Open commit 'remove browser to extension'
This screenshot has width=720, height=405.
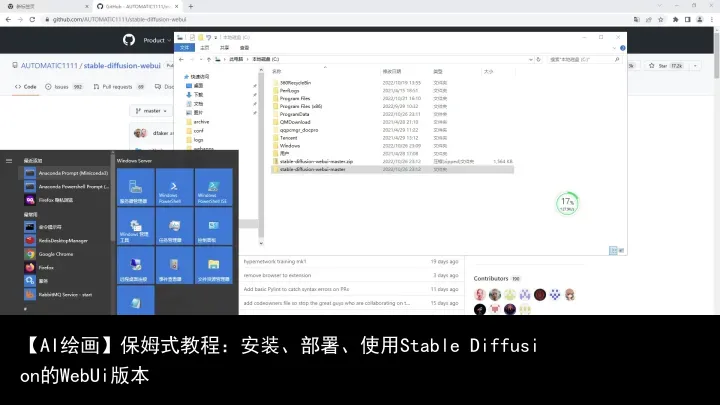point(277,275)
